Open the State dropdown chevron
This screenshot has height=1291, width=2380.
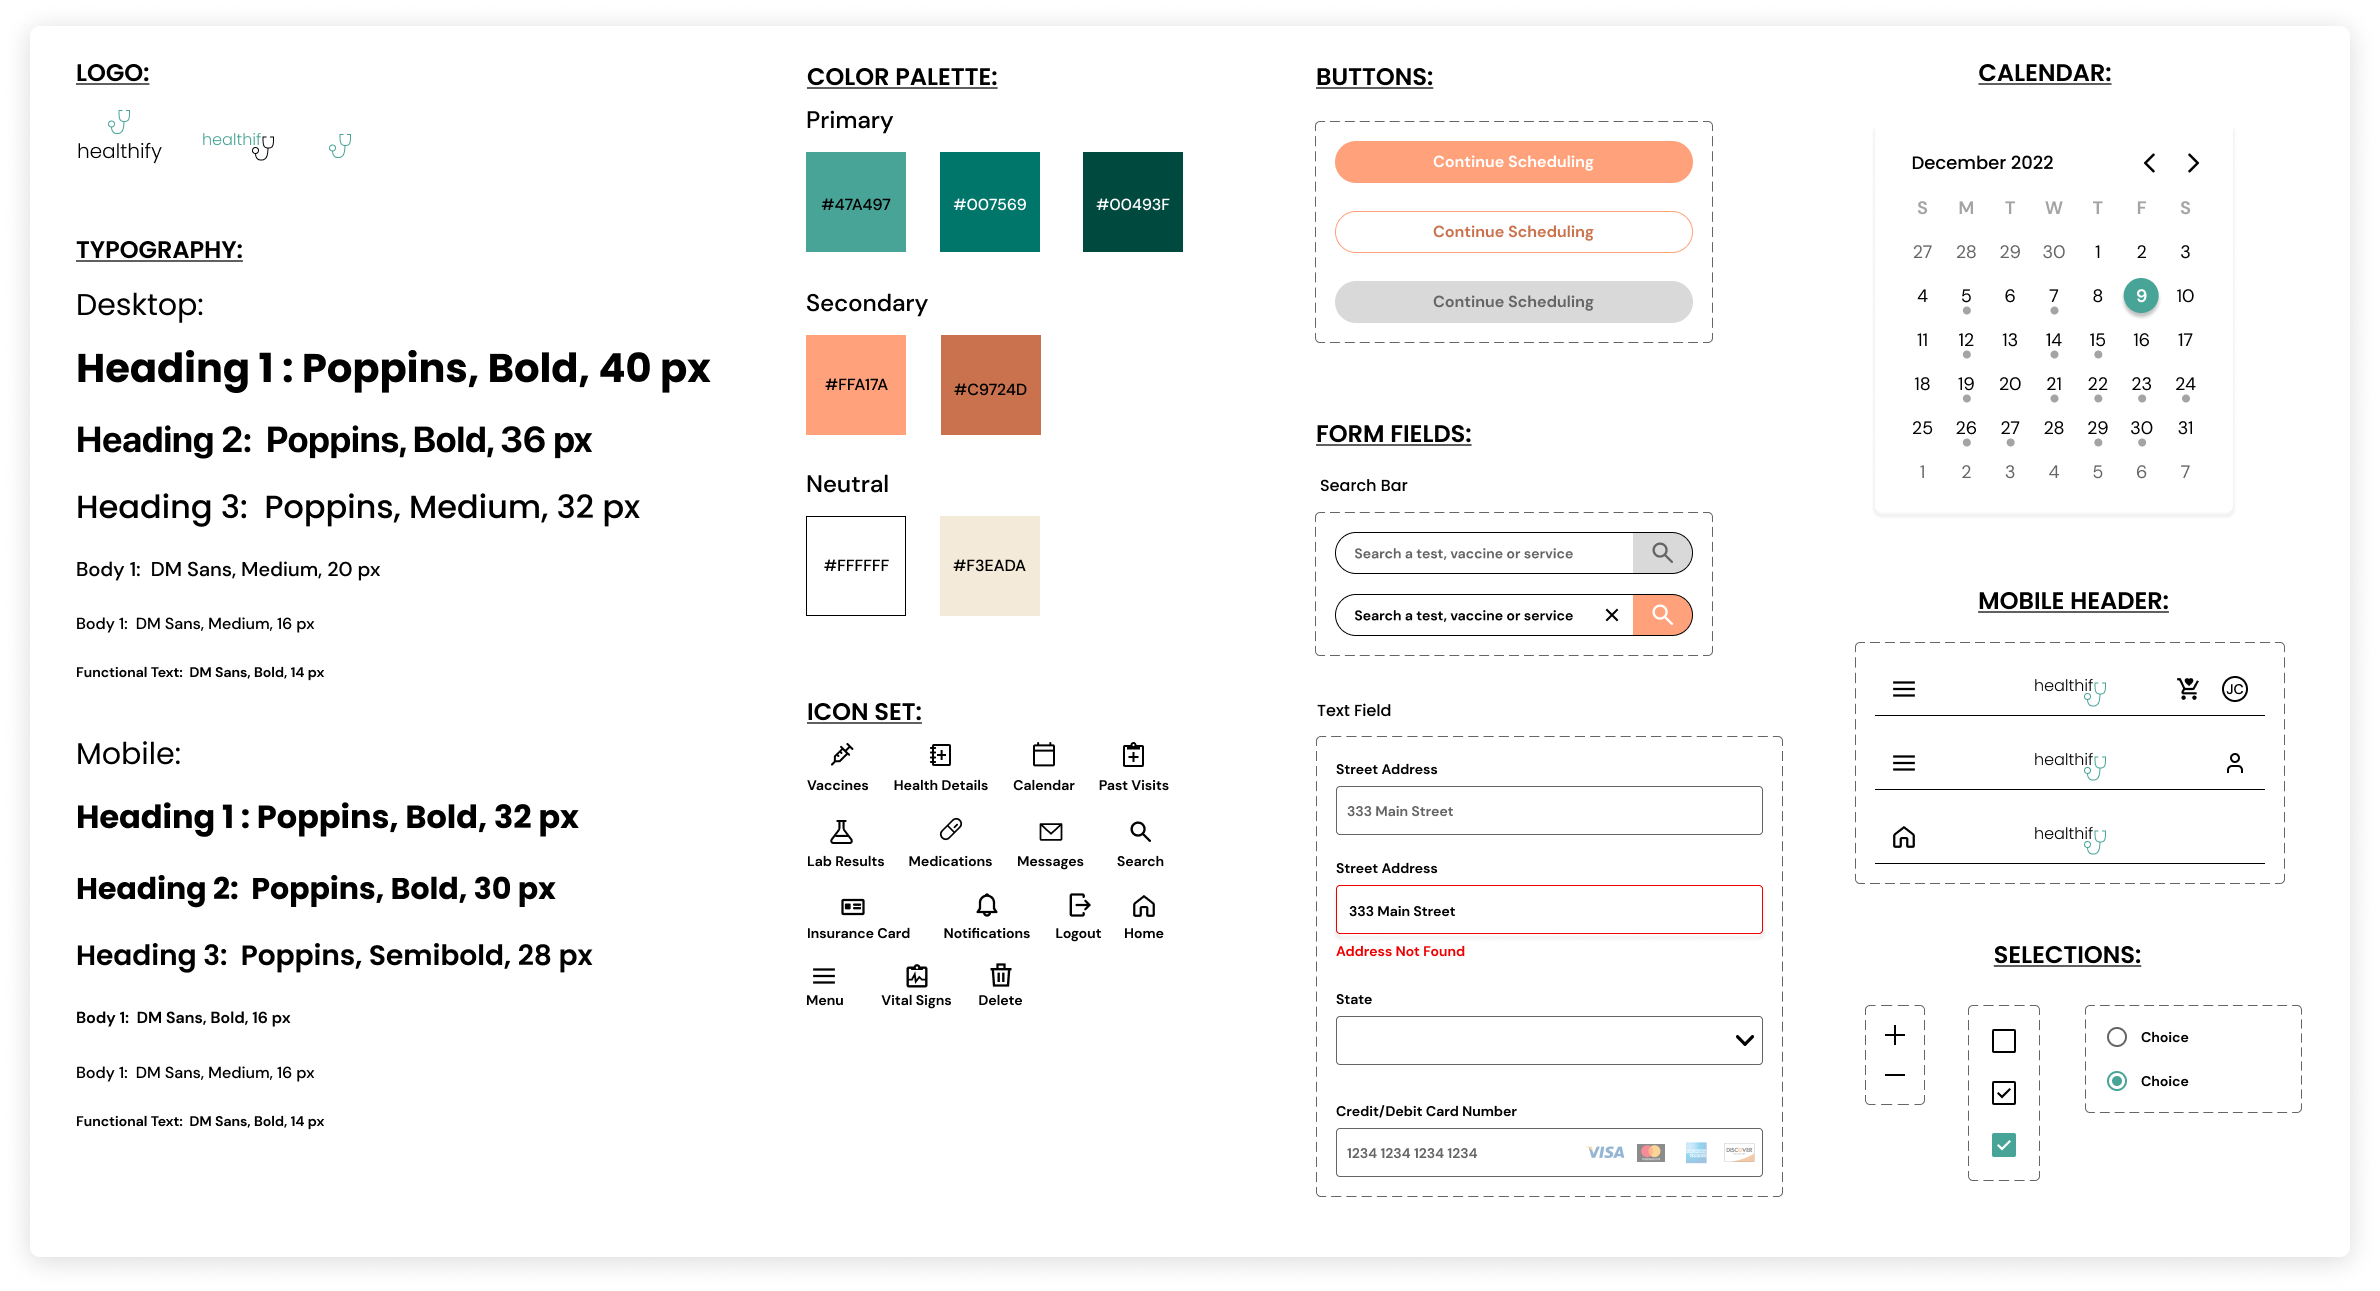click(1744, 1041)
